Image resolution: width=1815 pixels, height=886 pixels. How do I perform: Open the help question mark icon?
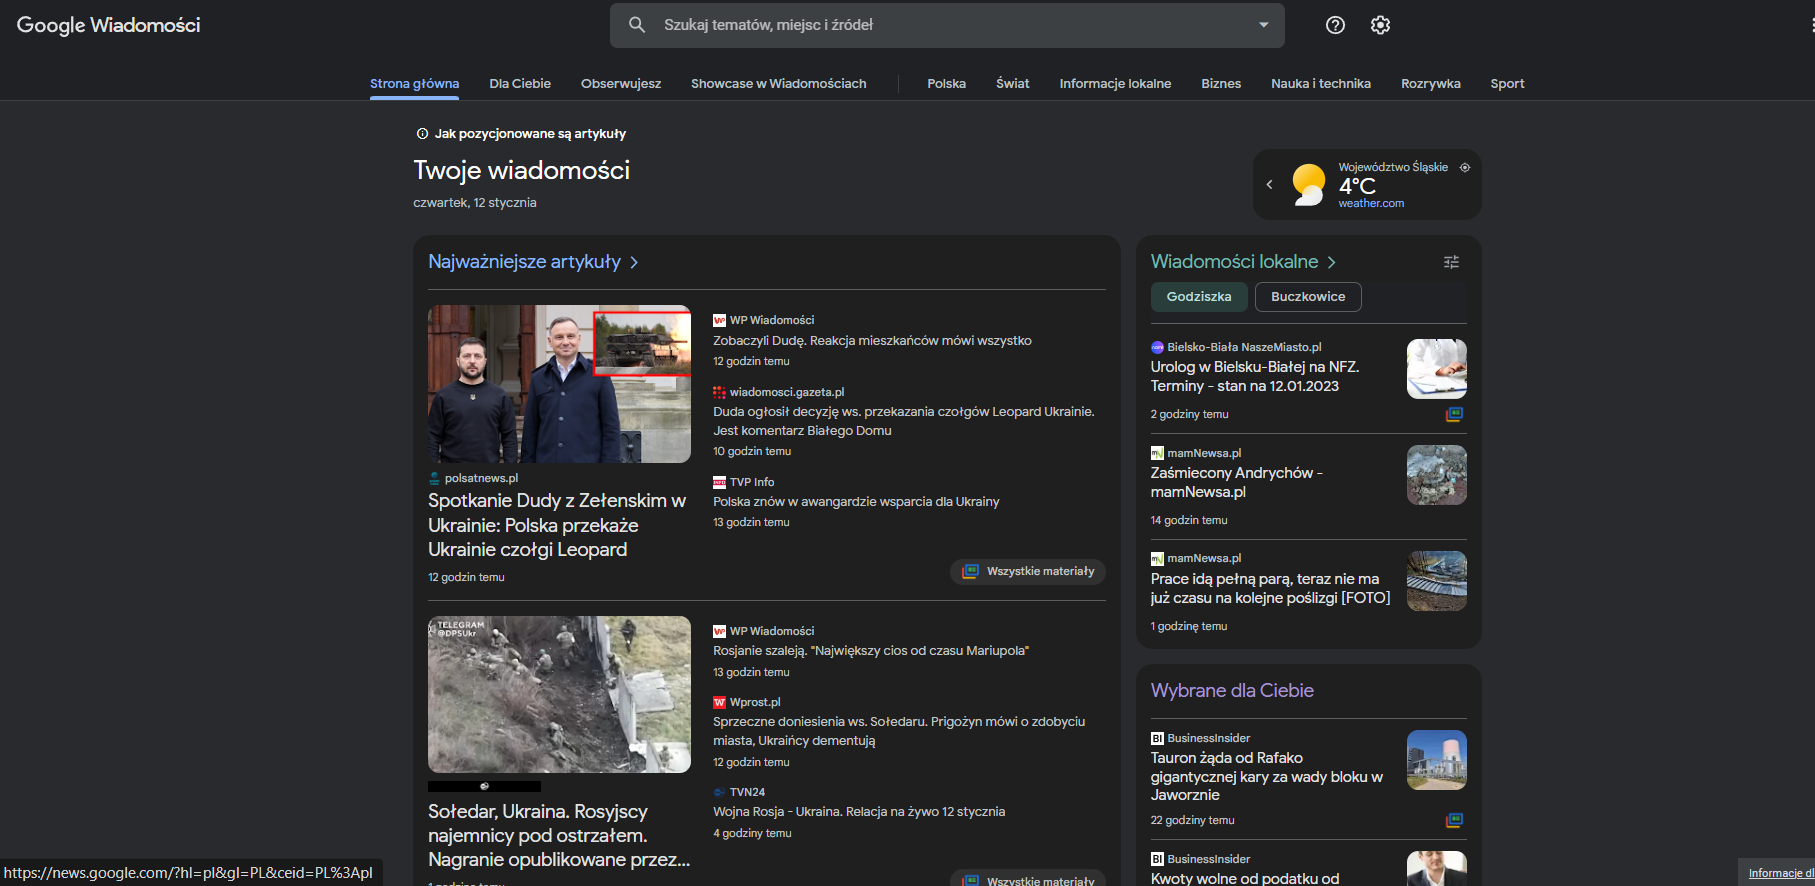point(1335,25)
